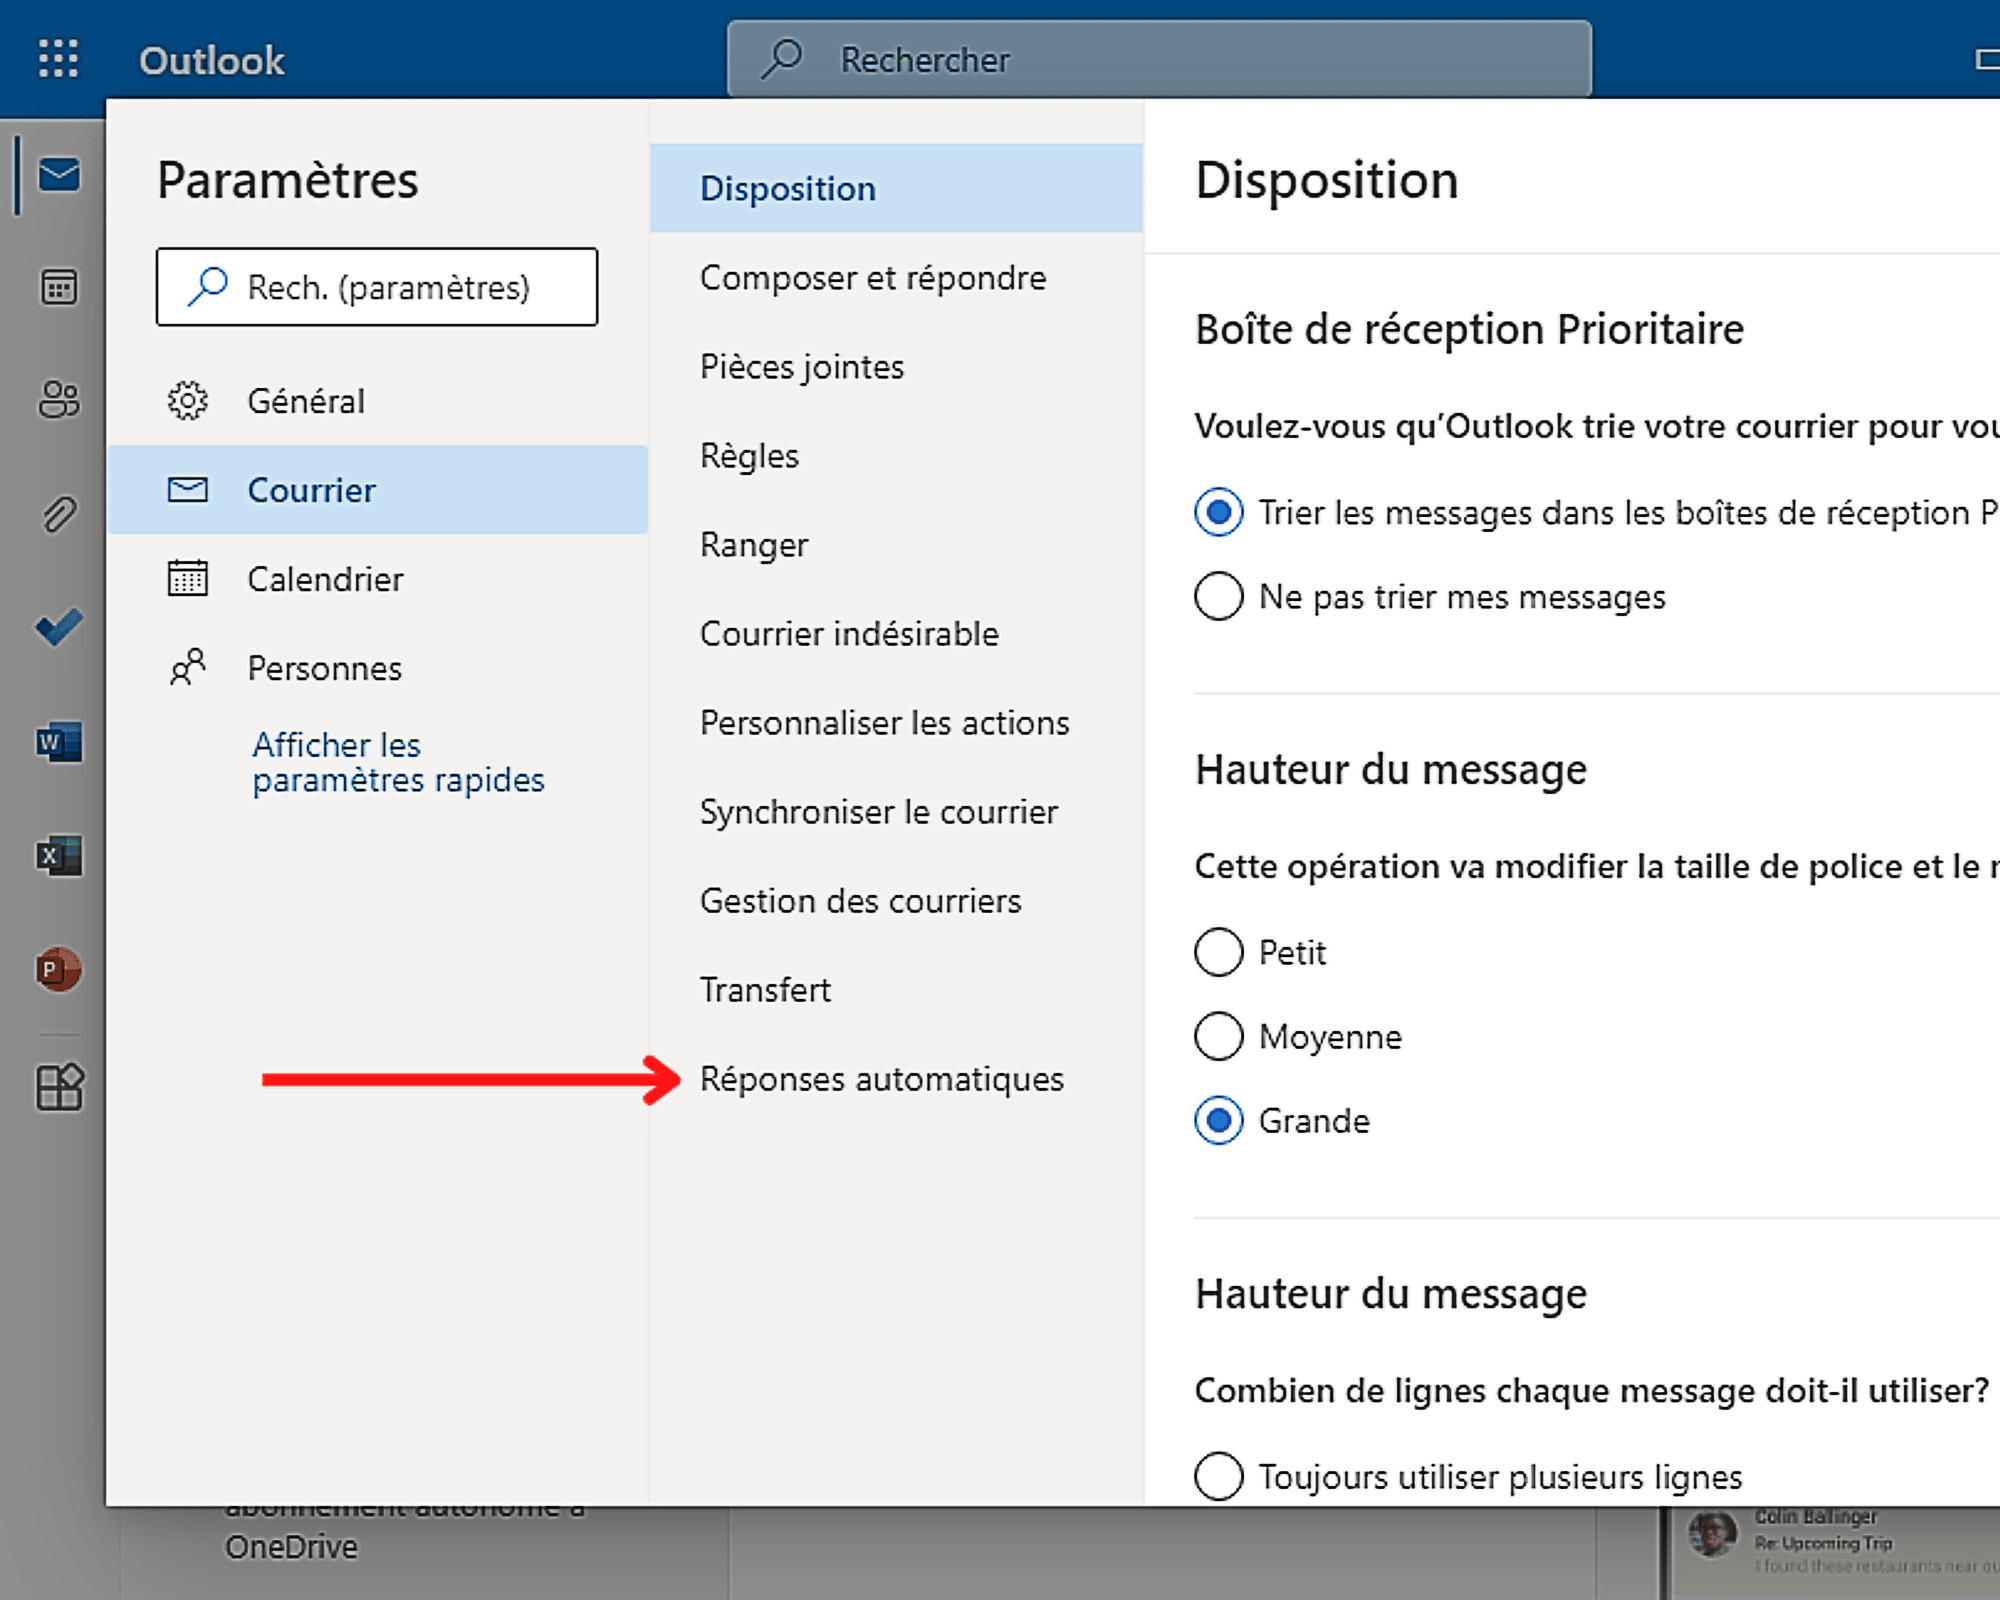Screen dimensions: 2000x1600
Task: Open Ranger settings
Action: pyautogui.click(x=896, y=544)
